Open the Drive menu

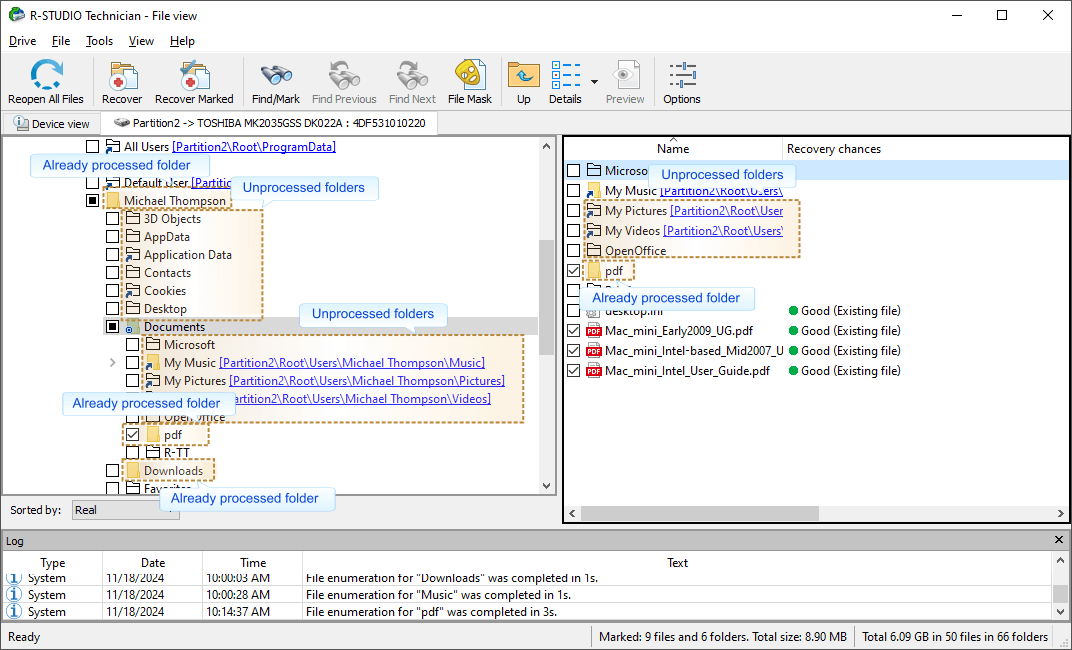tap(23, 41)
